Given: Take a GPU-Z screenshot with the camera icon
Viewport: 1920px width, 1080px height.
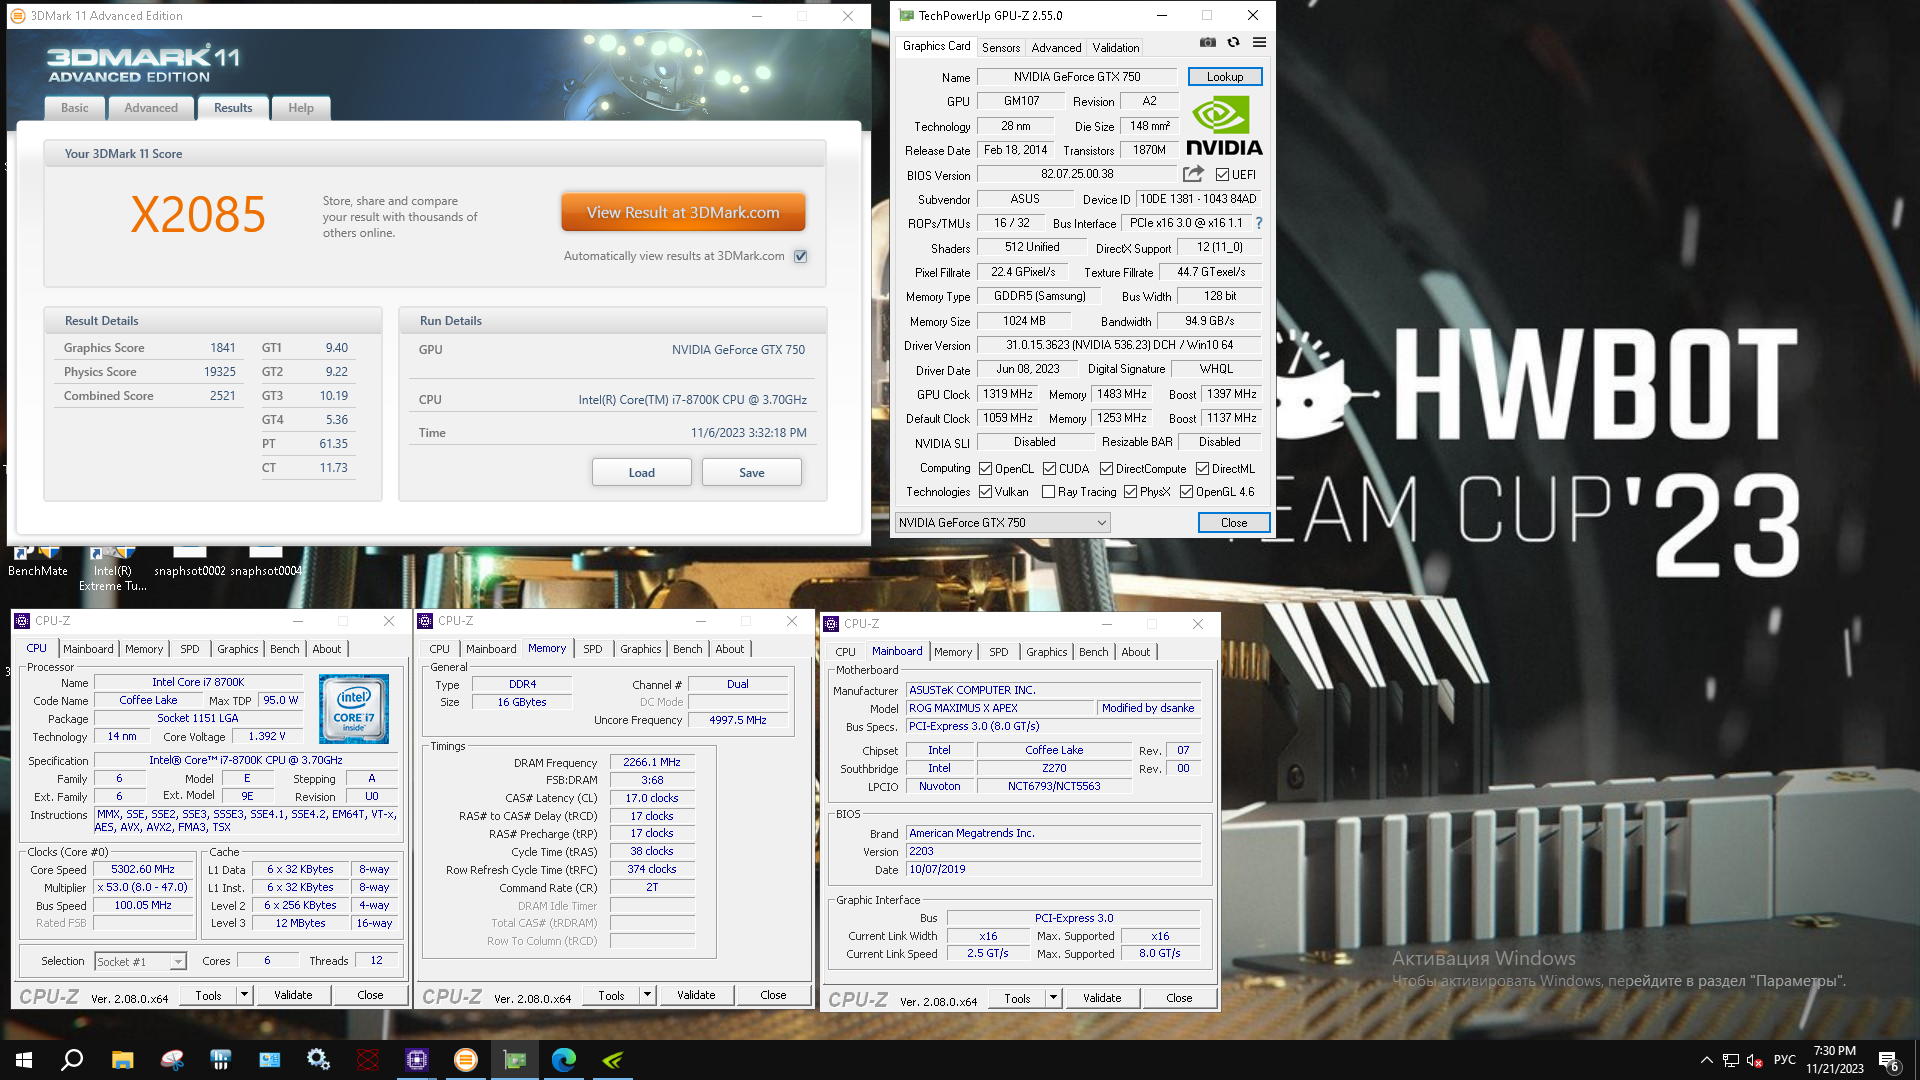Looking at the screenshot, I should tap(1208, 42).
